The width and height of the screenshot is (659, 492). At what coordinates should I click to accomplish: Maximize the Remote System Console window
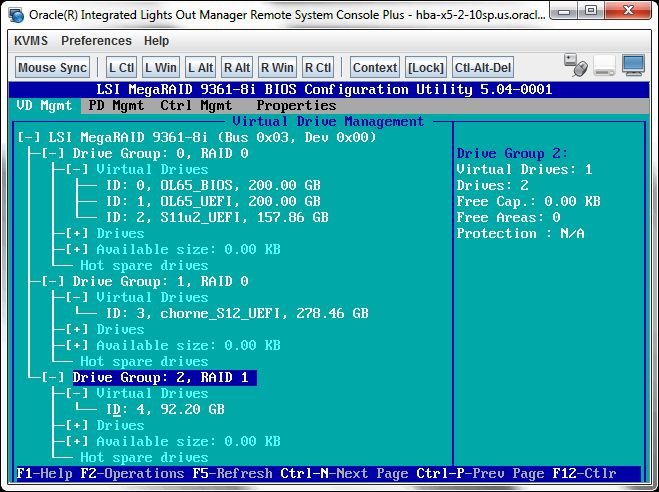coord(591,11)
